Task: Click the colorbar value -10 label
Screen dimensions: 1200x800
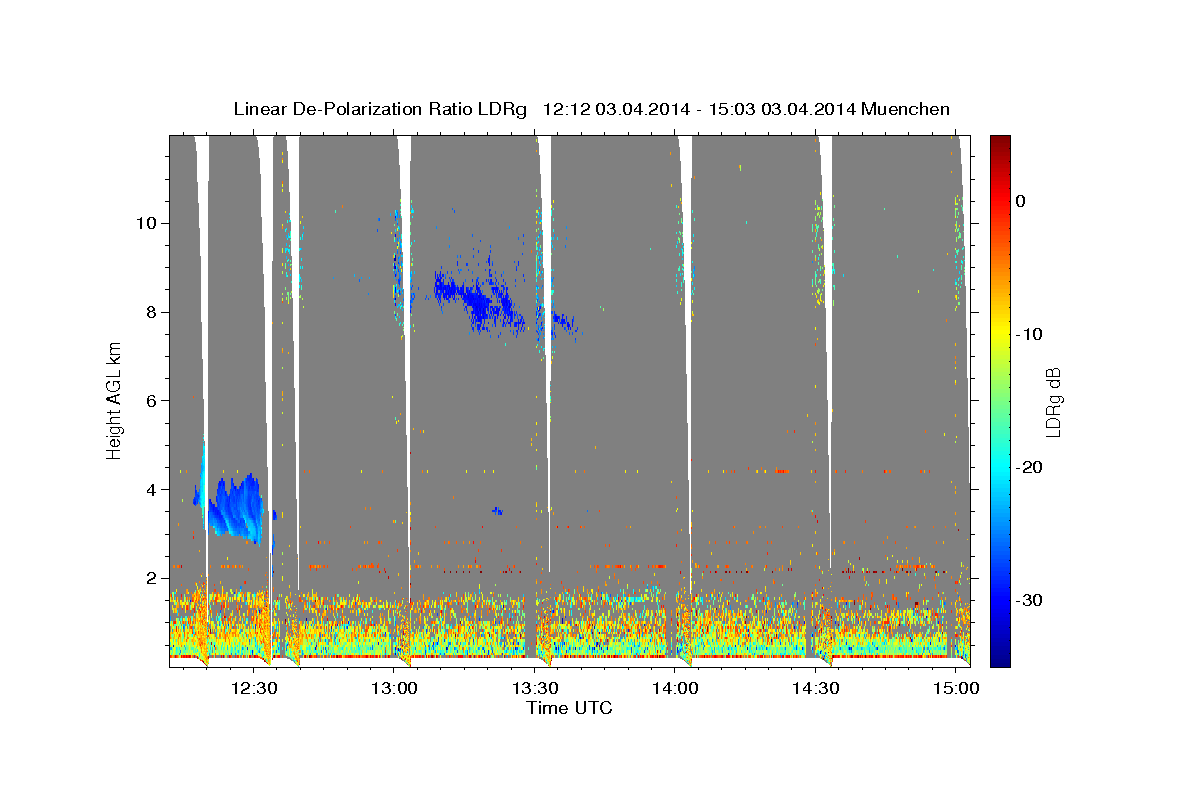Action: click(1029, 334)
